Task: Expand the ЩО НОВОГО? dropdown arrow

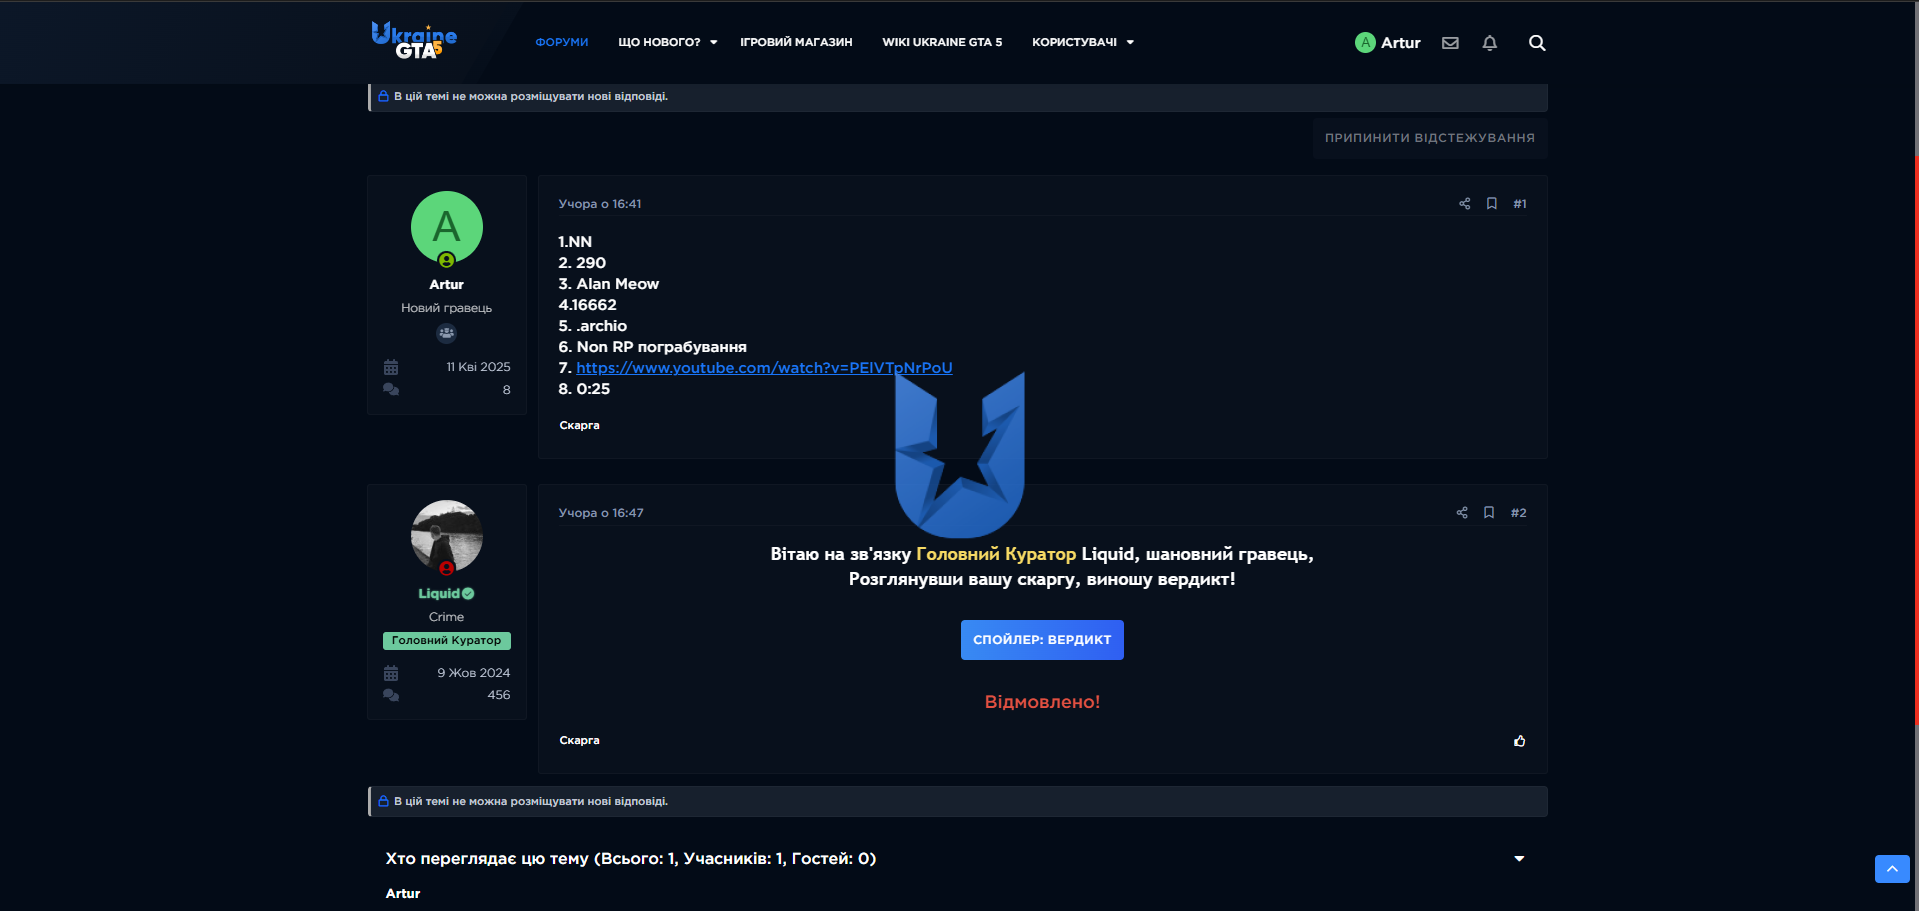Action: [x=714, y=43]
